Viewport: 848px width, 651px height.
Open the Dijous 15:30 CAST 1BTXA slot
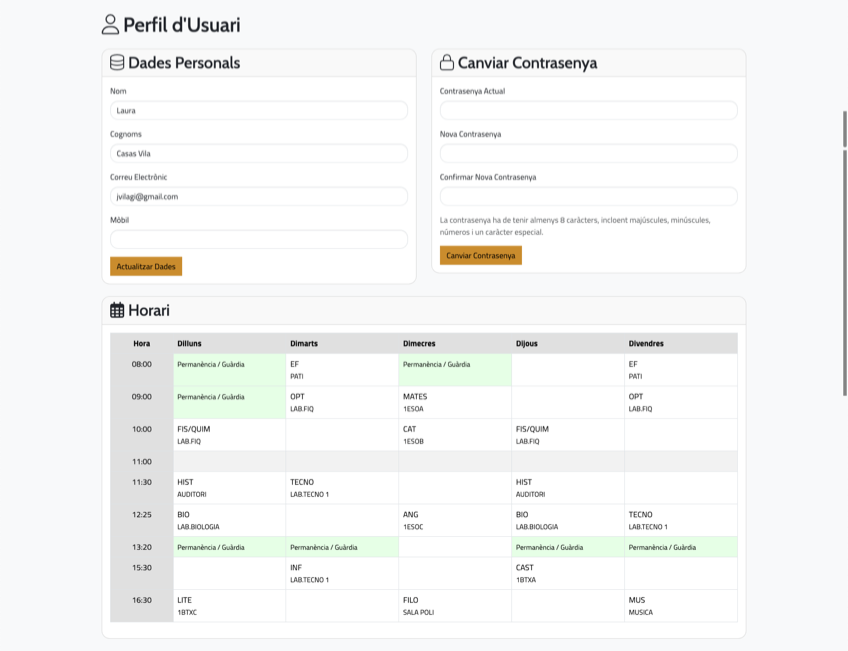point(567,573)
